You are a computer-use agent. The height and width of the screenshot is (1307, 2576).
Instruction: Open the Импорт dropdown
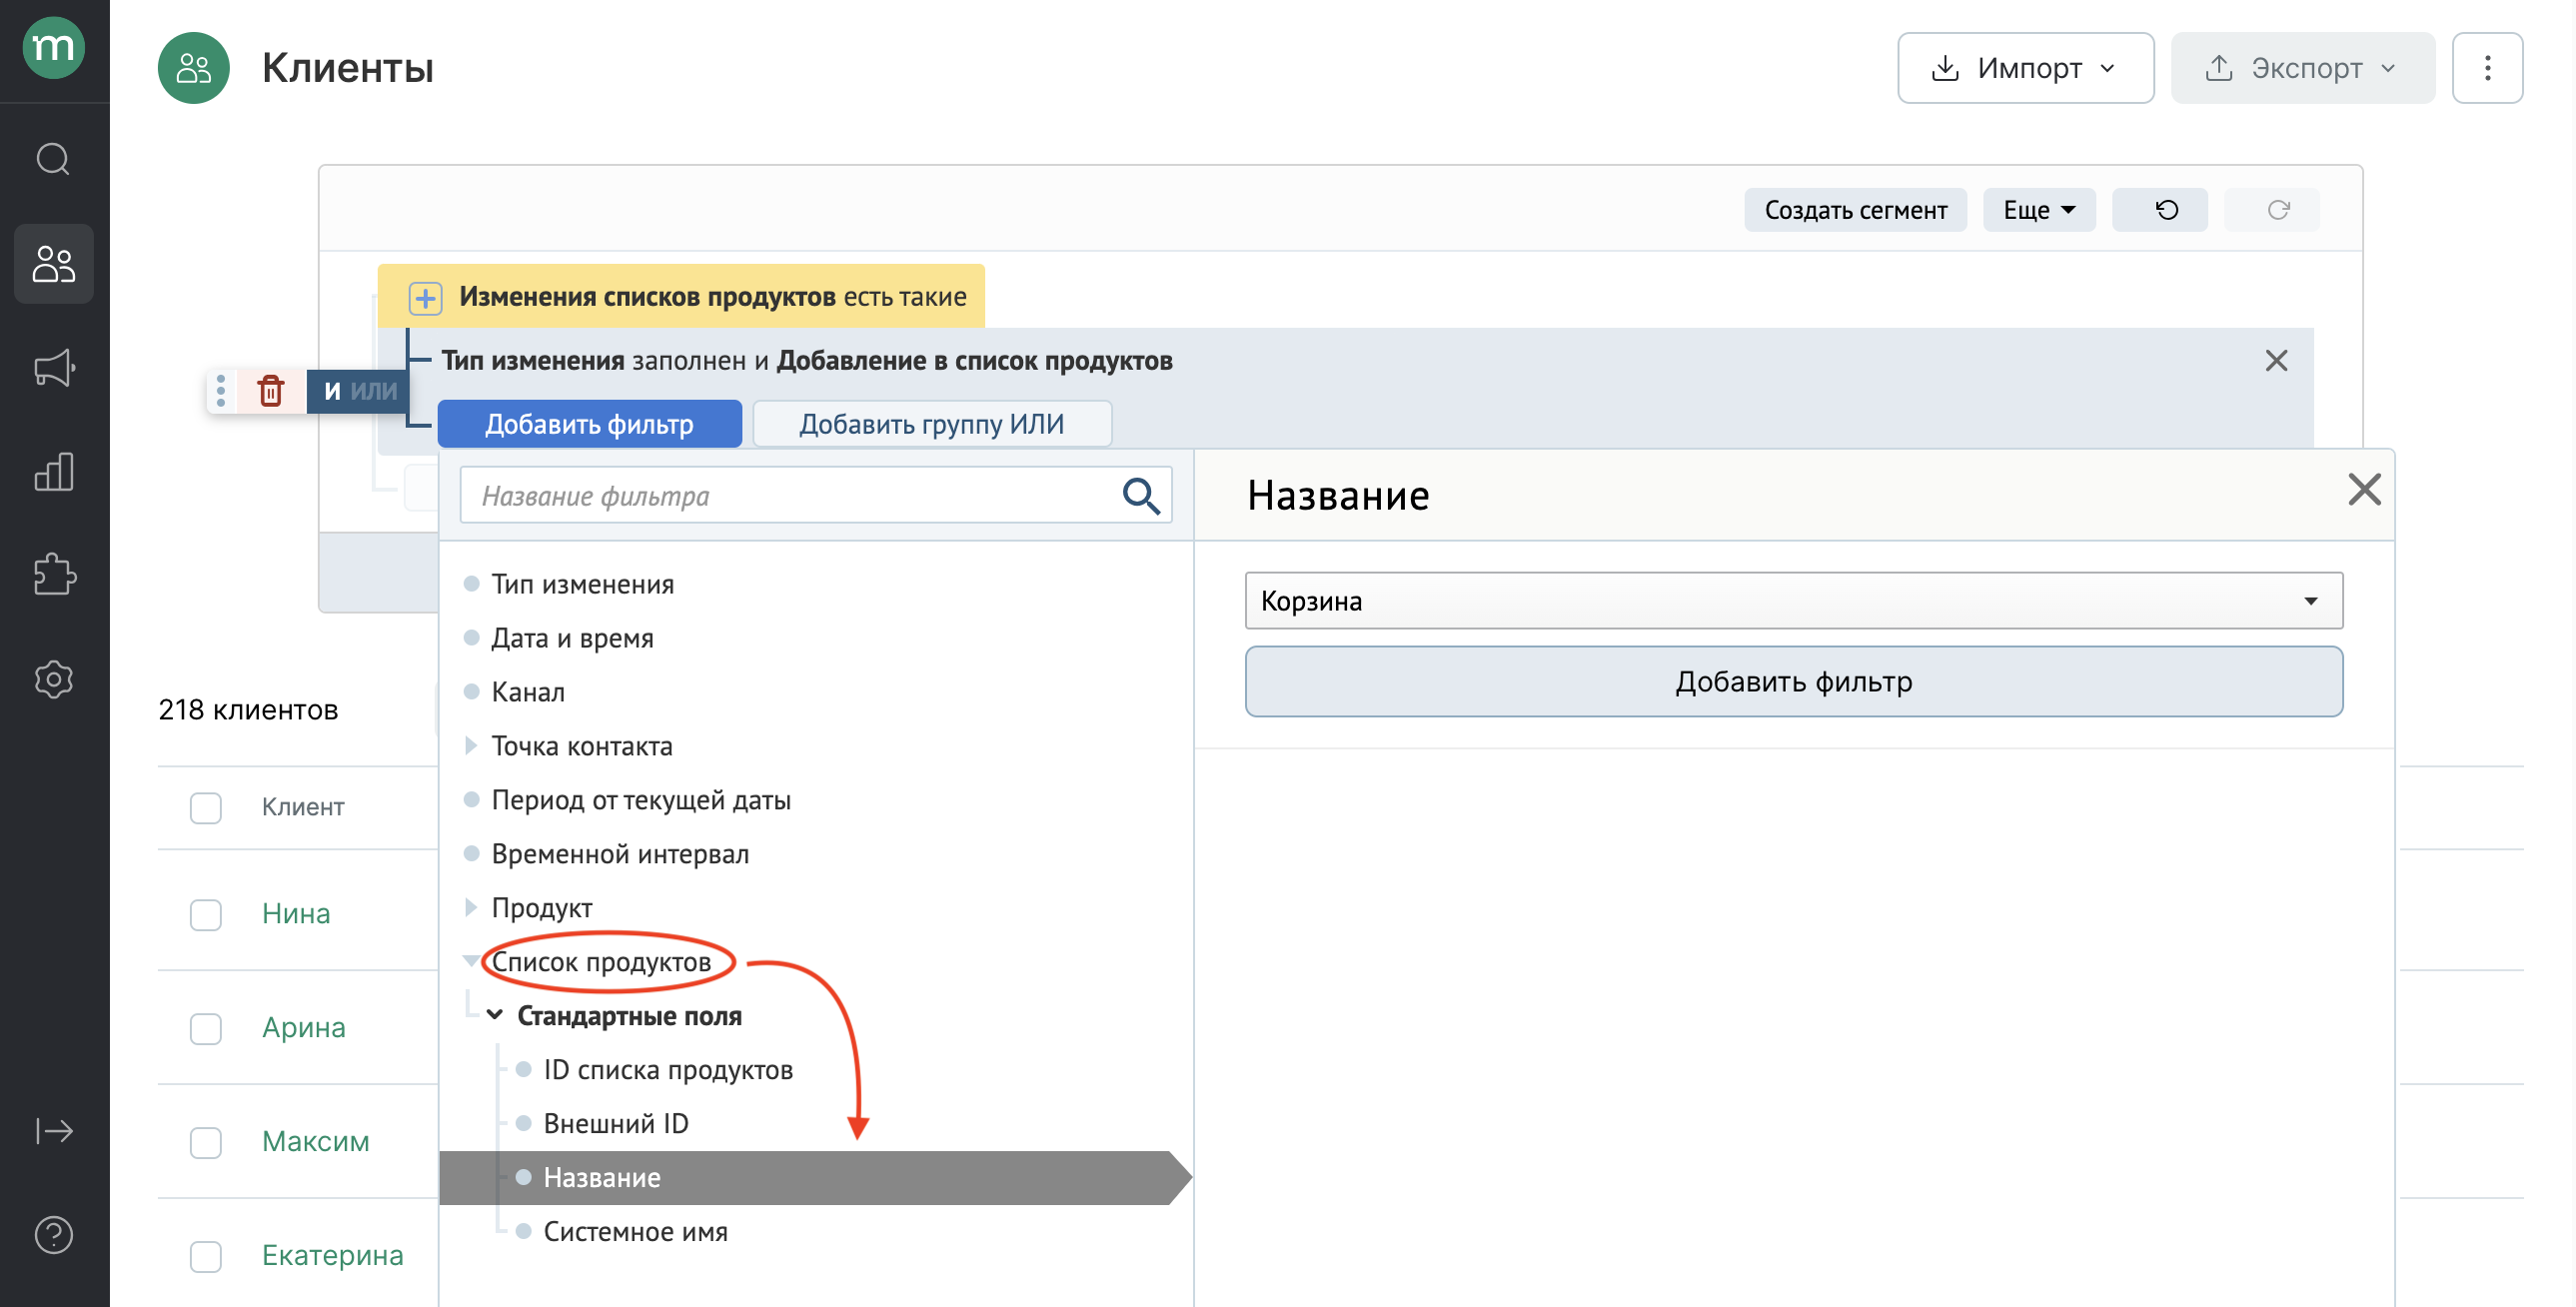coord(2025,68)
